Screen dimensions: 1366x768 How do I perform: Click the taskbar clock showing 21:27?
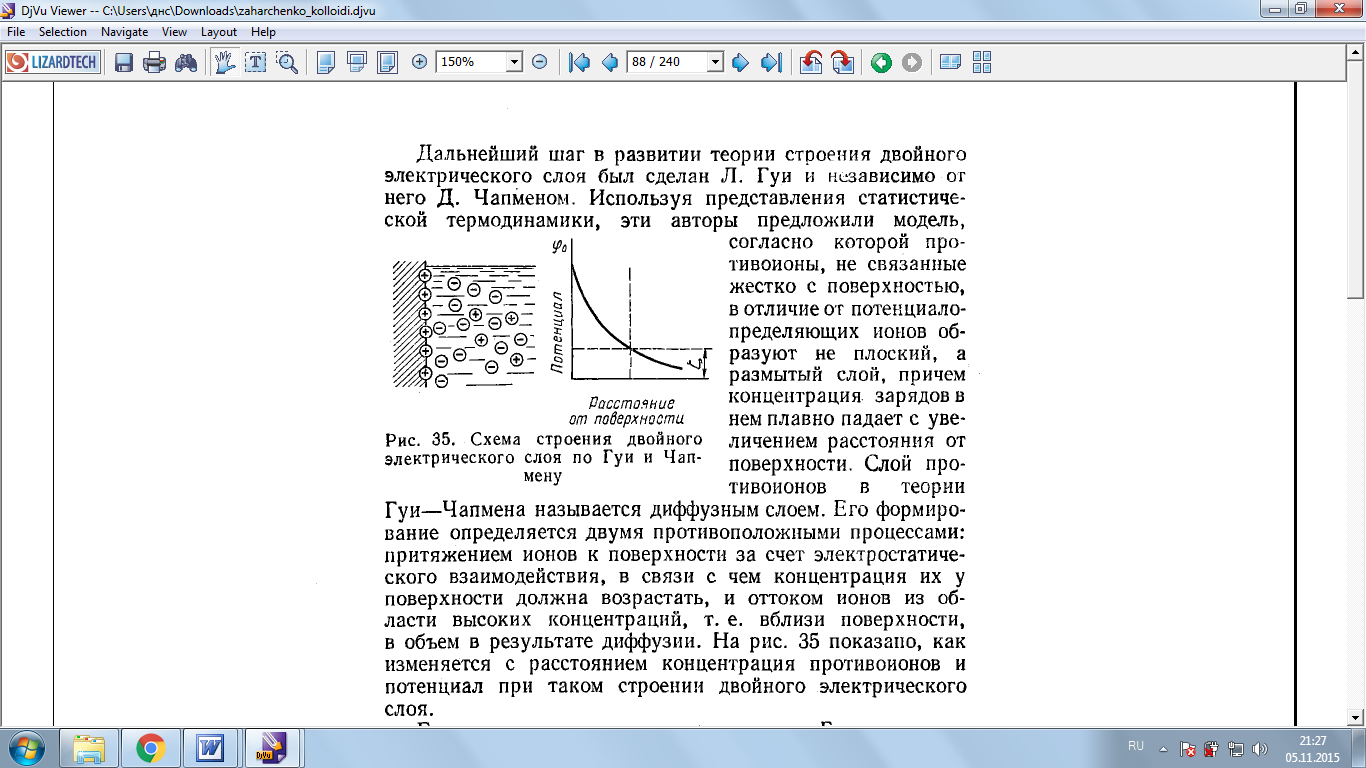(1313, 740)
